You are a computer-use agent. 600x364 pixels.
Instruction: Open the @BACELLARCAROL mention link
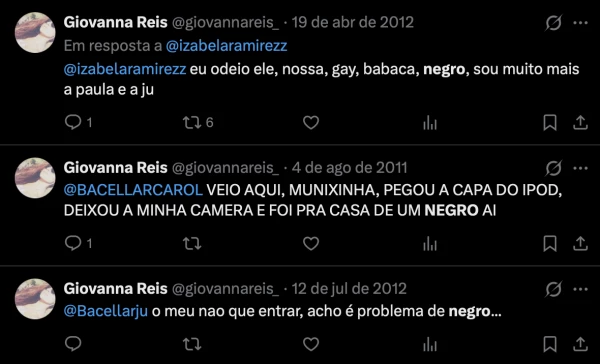point(133,190)
